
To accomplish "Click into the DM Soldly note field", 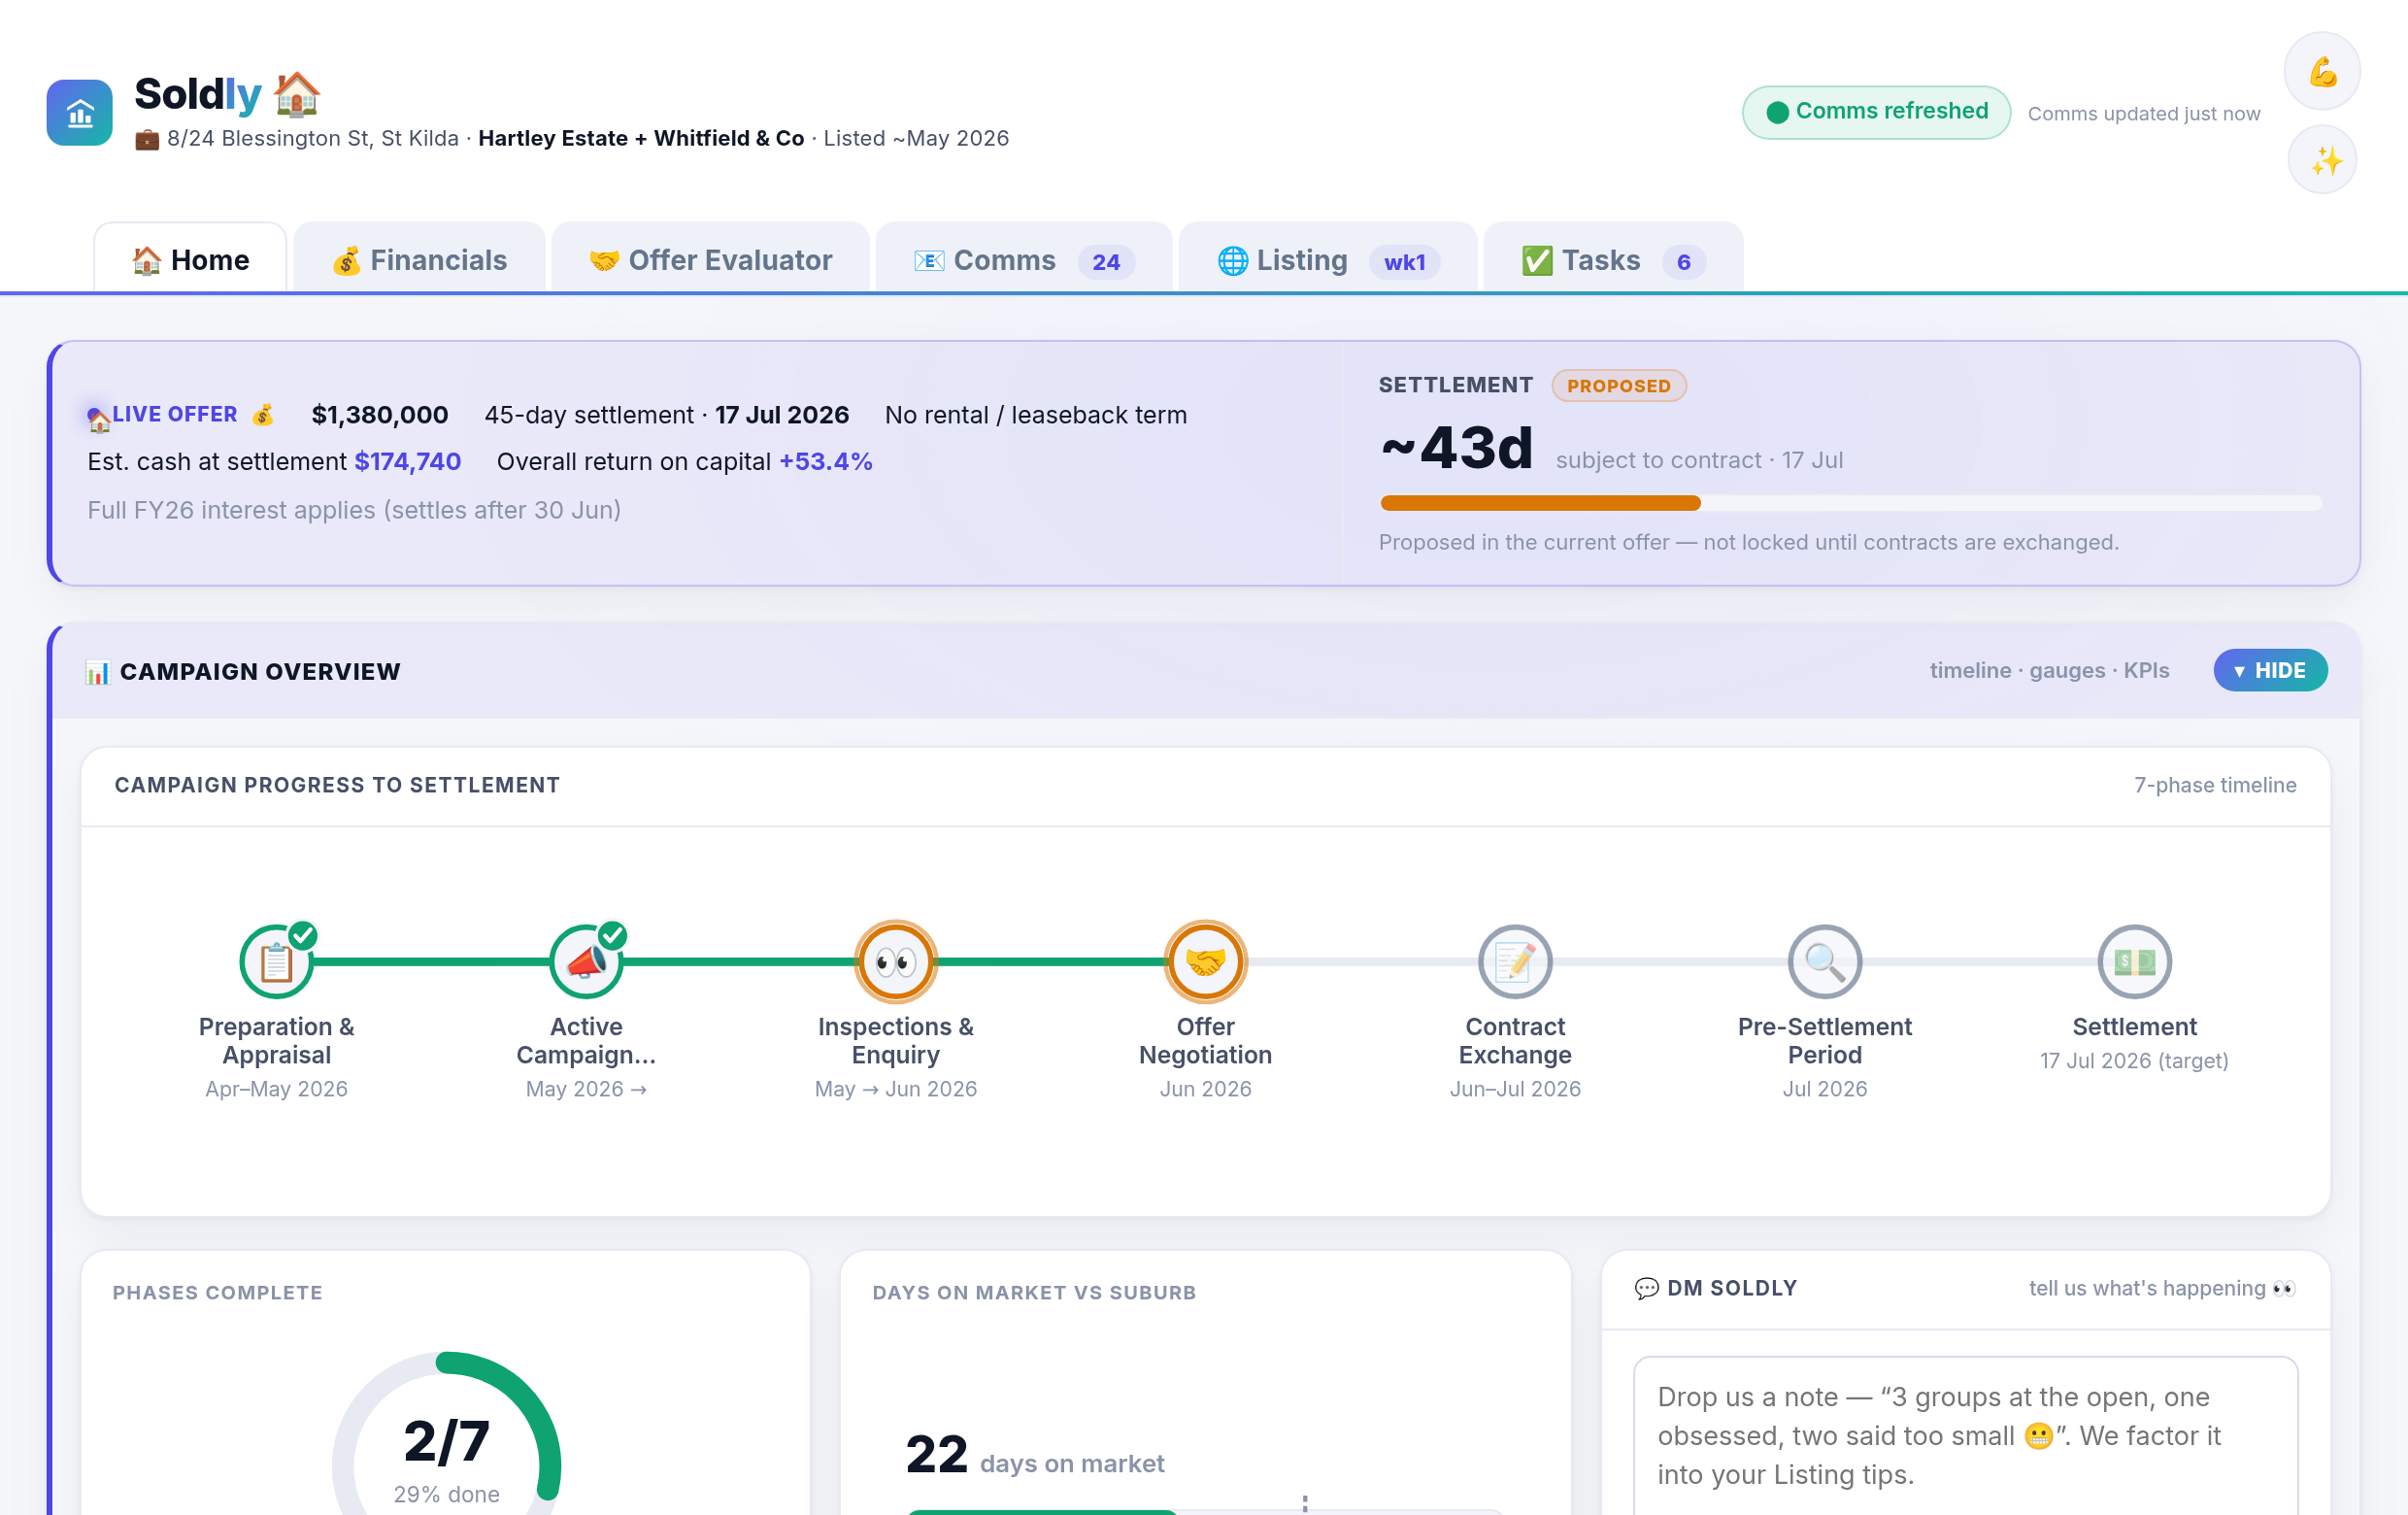I will pyautogui.click(x=1965, y=1436).
